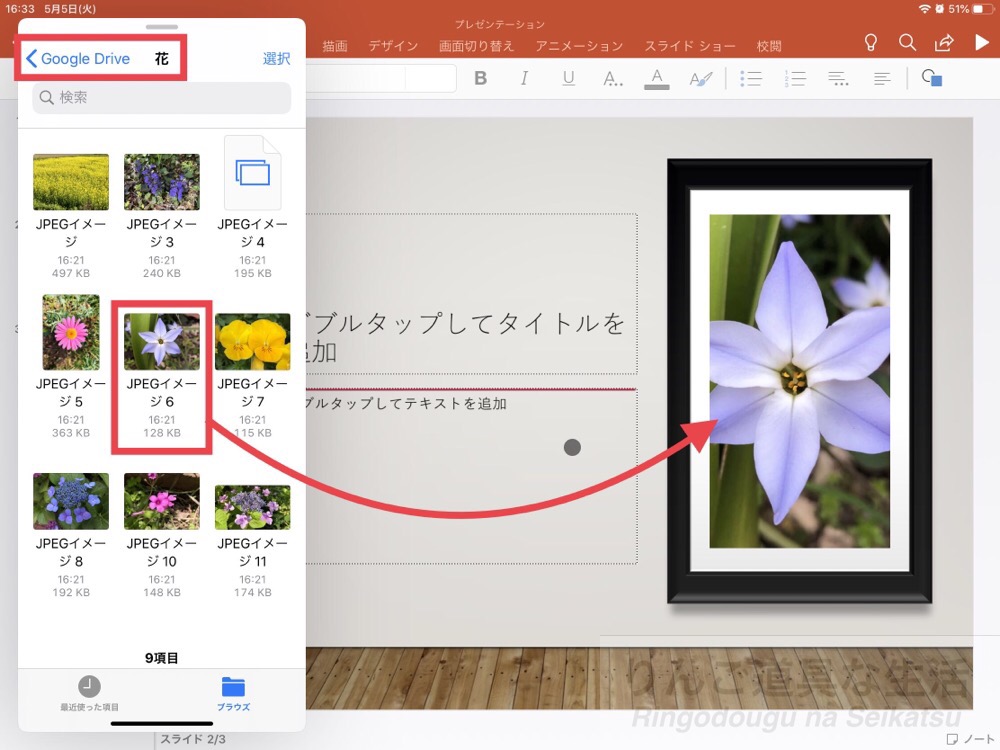Open the Search magnifier in the PowerPoint toolbar
Viewport: 1000px width, 750px height.
(x=908, y=43)
